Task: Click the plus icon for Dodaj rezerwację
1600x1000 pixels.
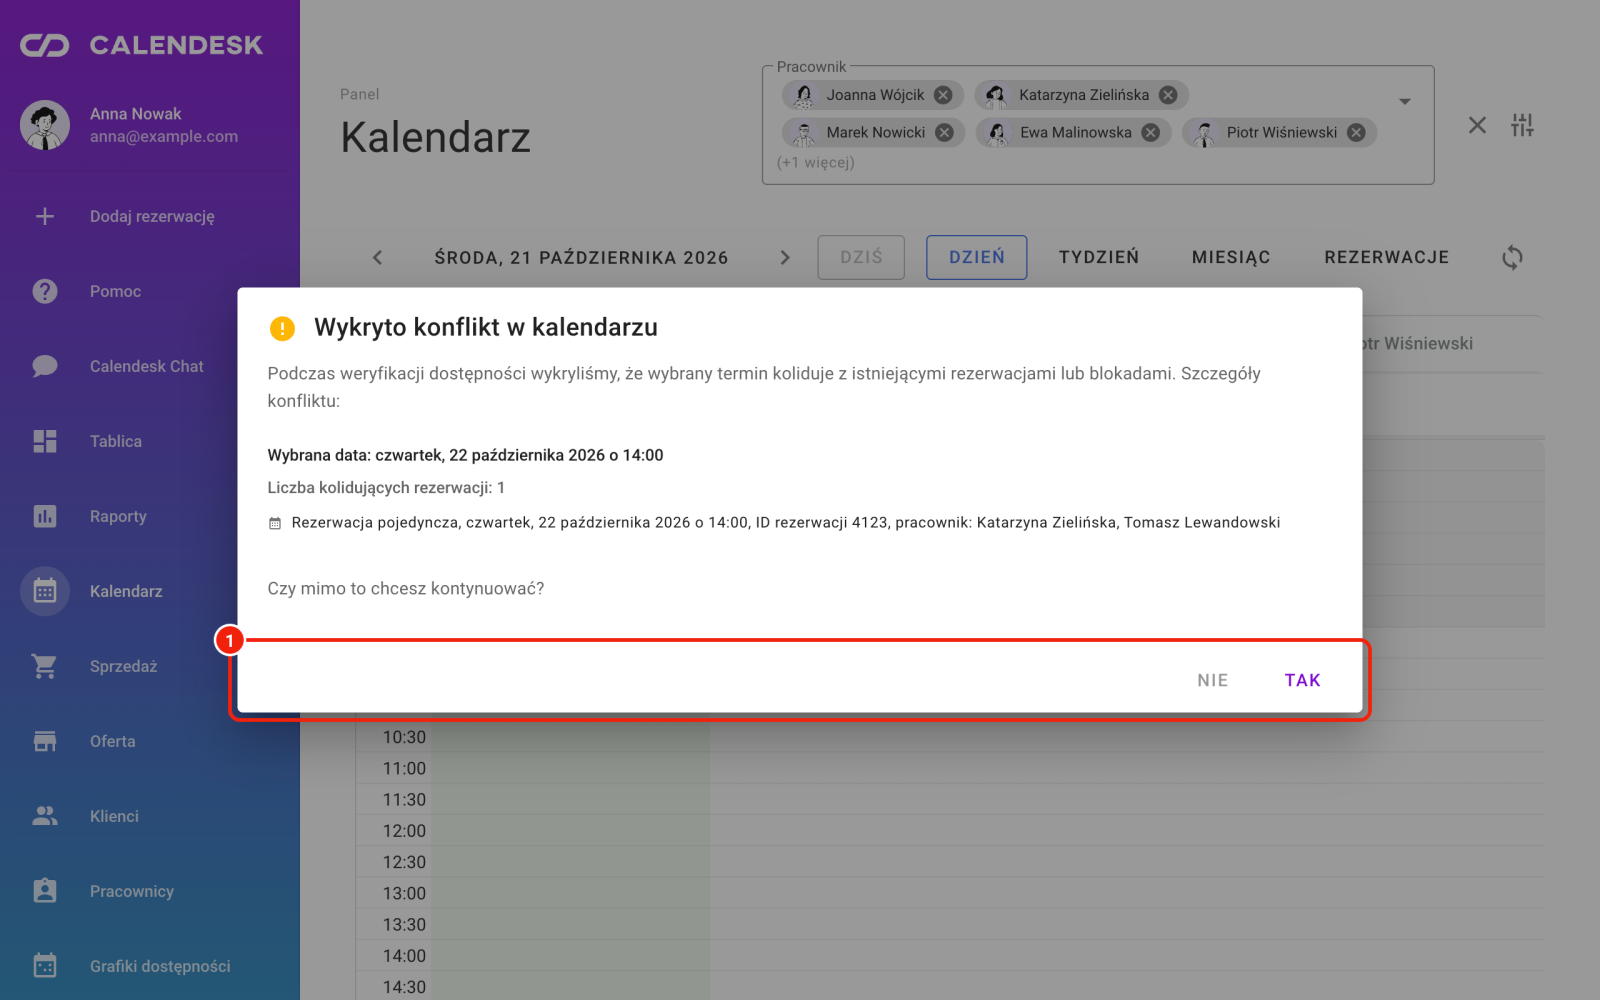Action: point(45,216)
